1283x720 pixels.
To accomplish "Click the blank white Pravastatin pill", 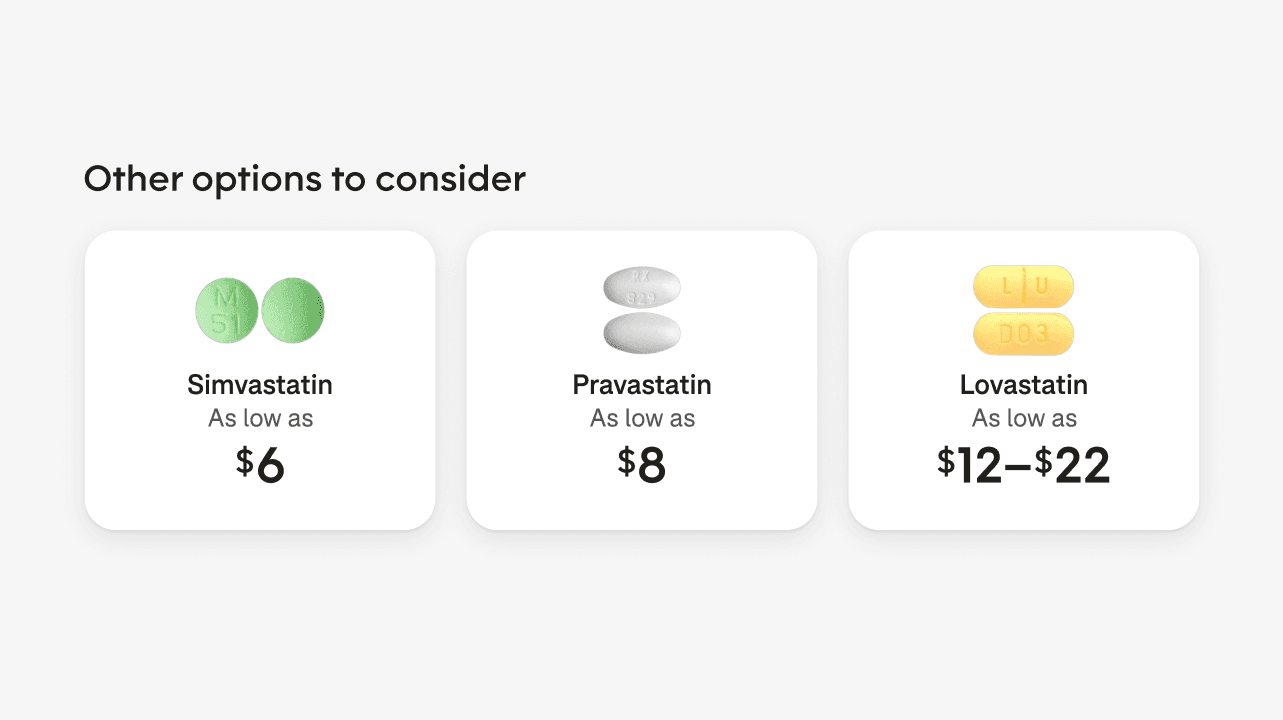I will [642, 332].
